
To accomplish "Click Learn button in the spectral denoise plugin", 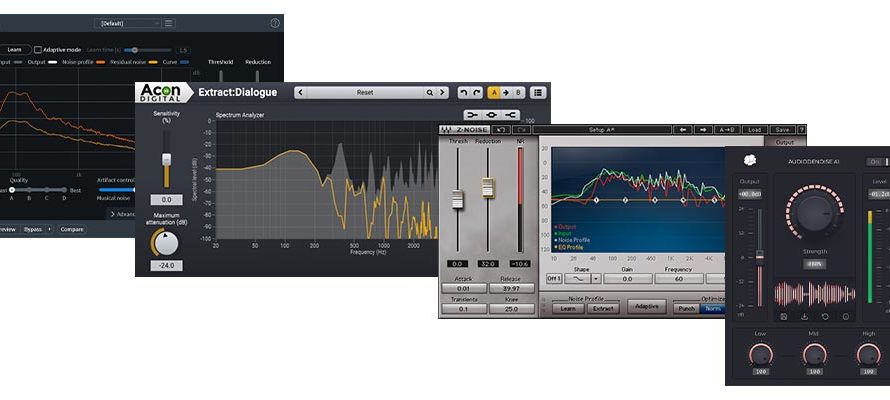I will coord(15,50).
